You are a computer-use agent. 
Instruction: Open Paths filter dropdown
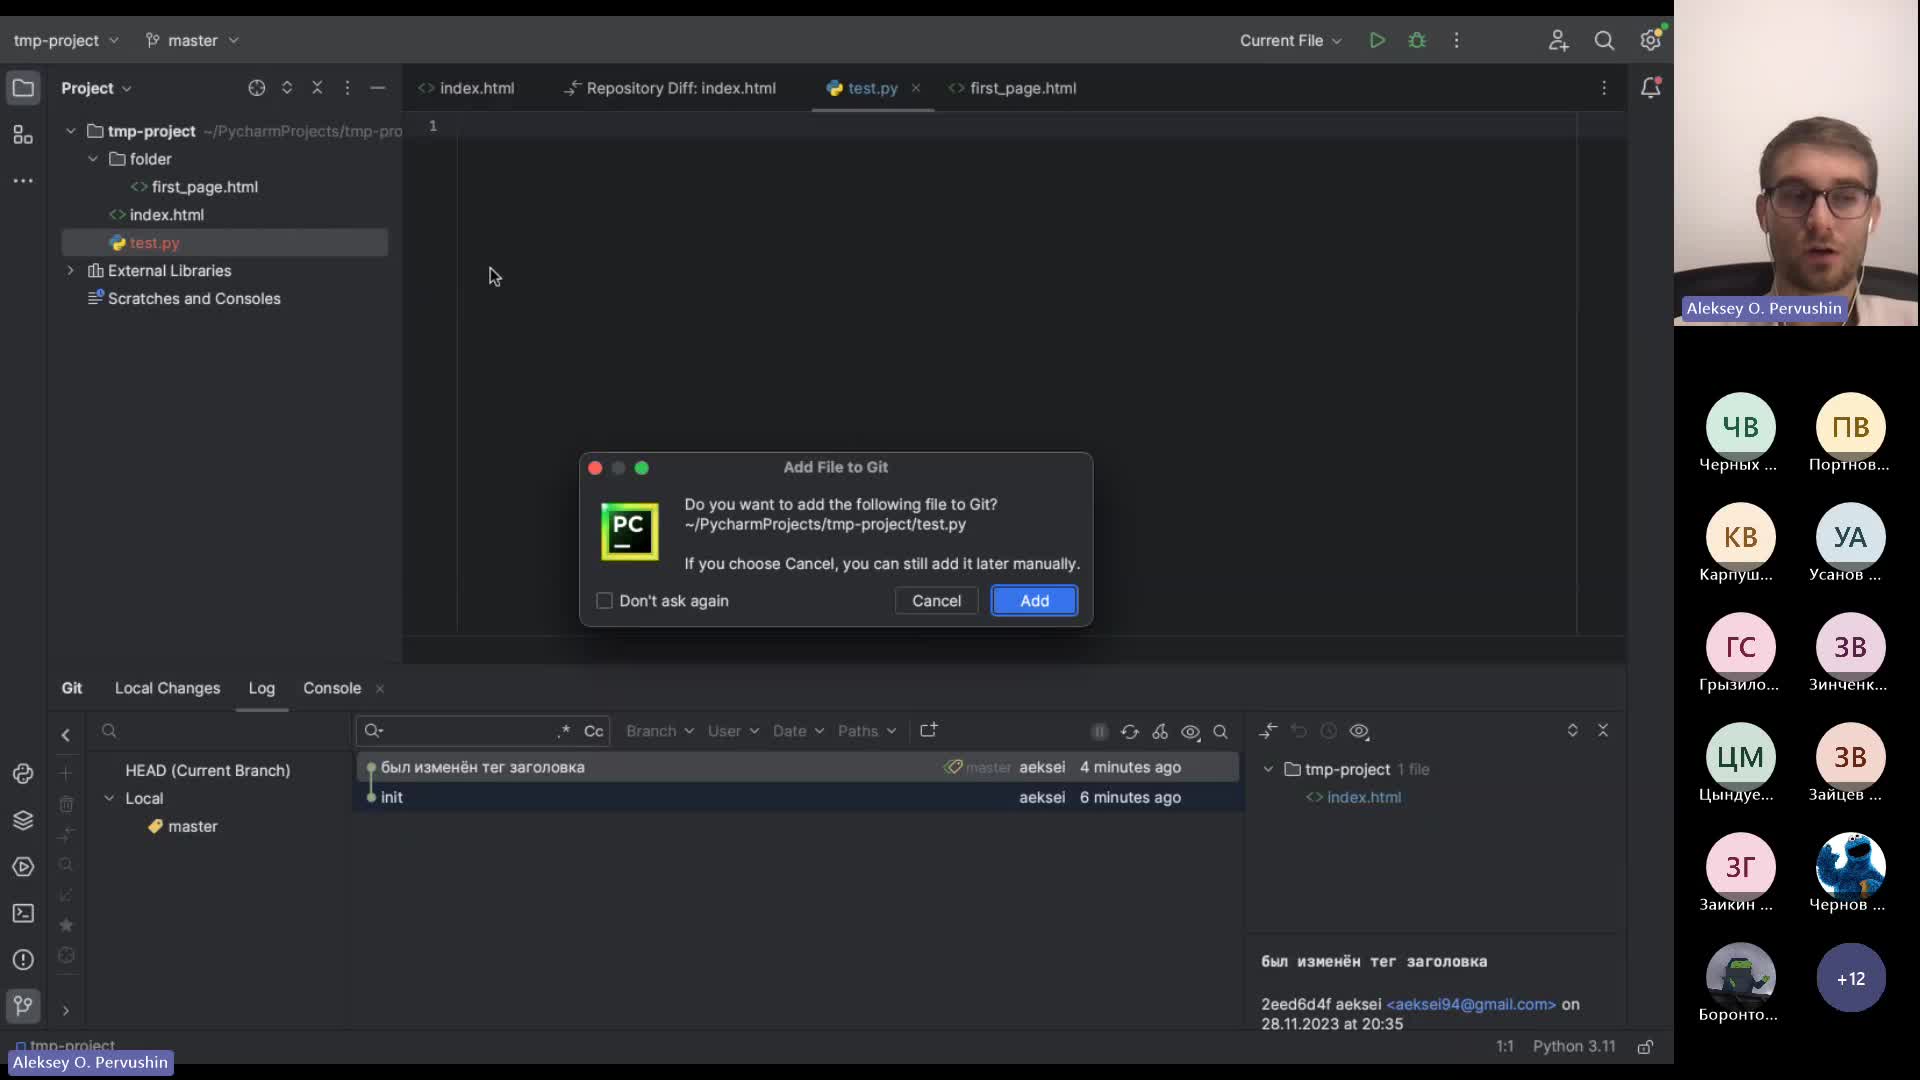(867, 731)
